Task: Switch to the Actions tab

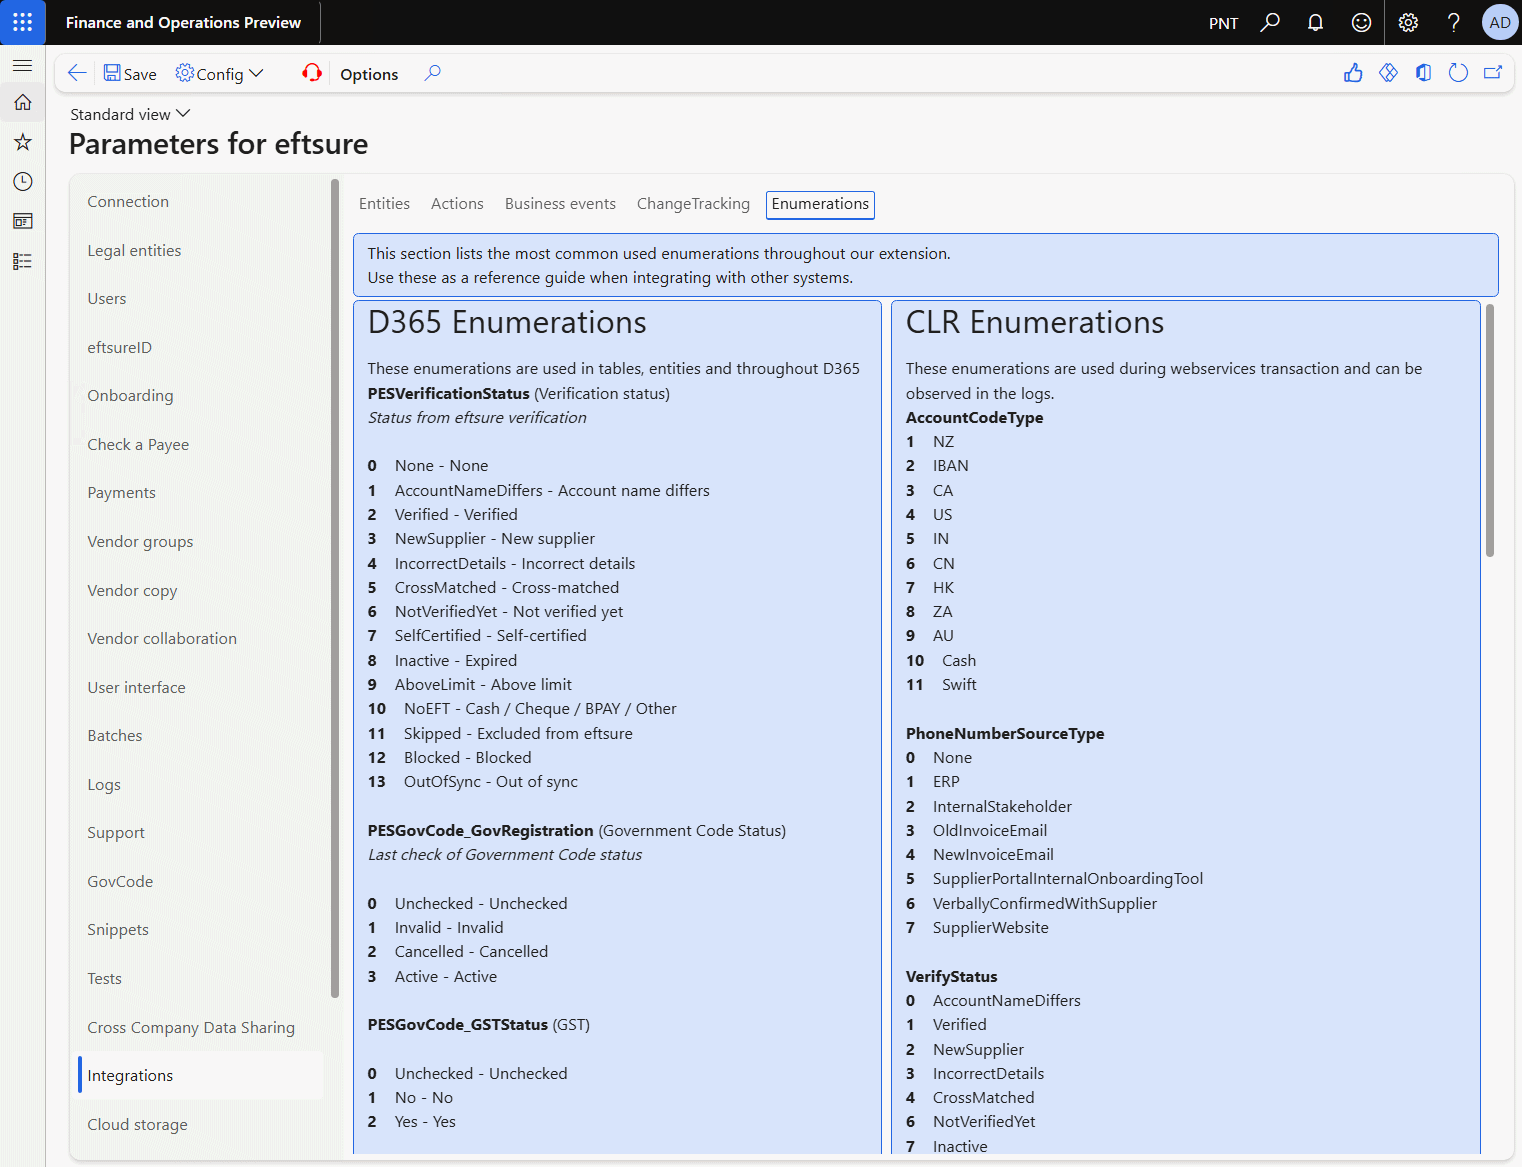Action: tap(457, 204)
